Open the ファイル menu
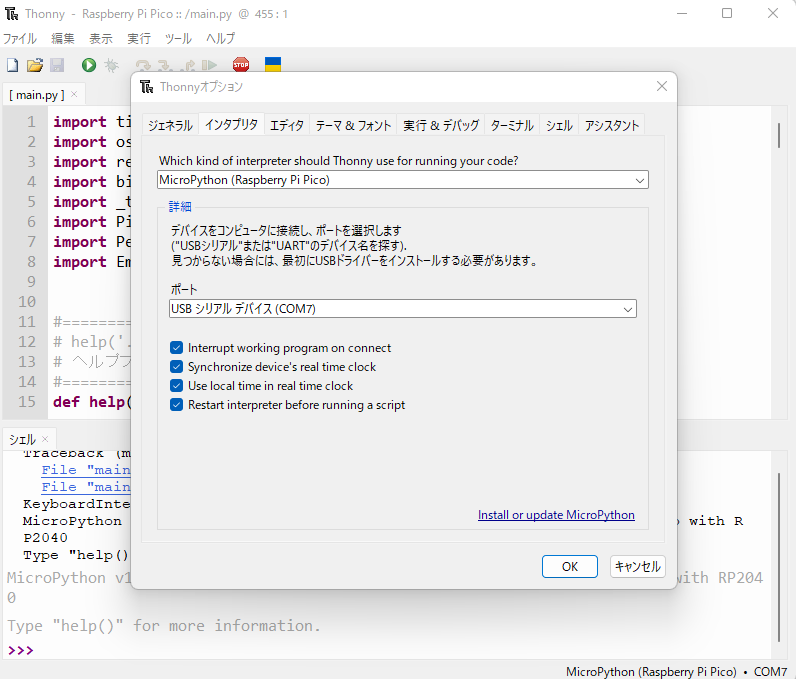 [20, 39]
